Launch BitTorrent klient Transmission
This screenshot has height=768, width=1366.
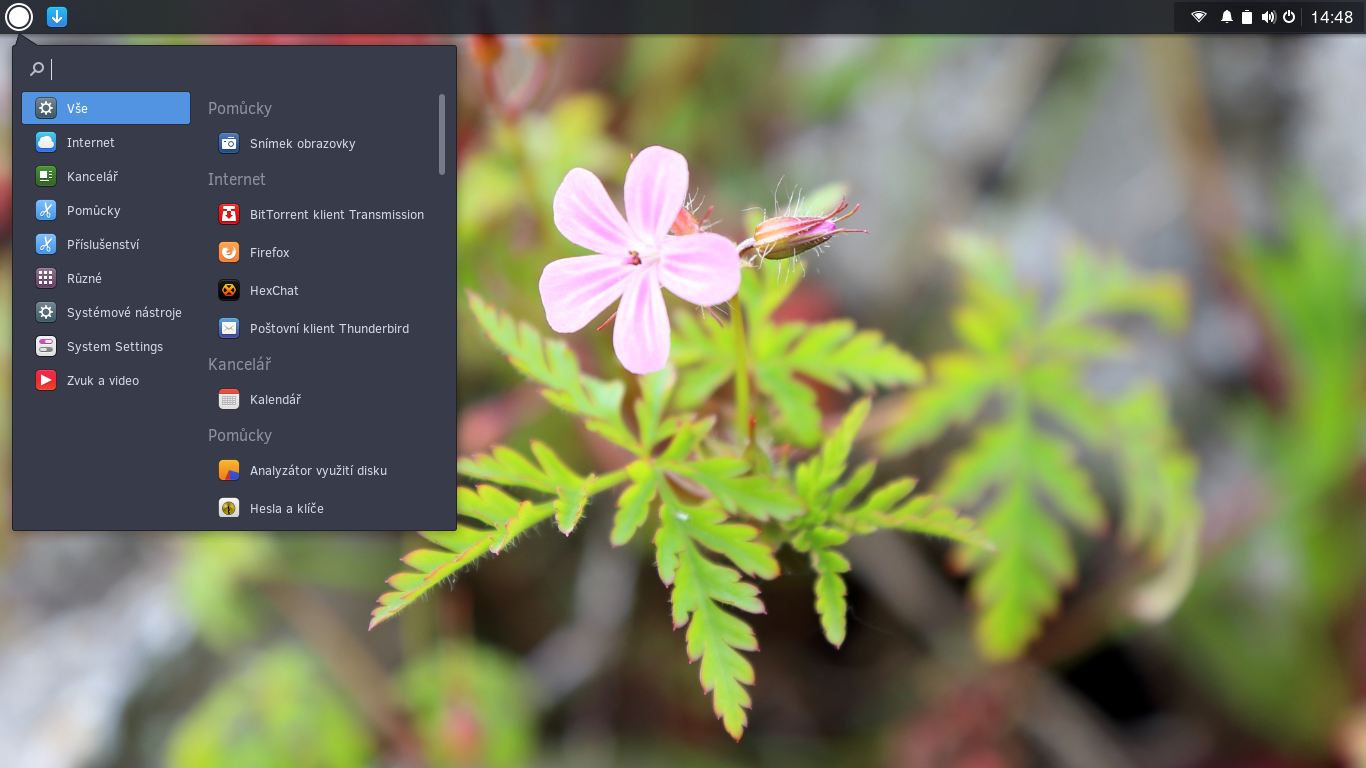click(x=320, y=214)
